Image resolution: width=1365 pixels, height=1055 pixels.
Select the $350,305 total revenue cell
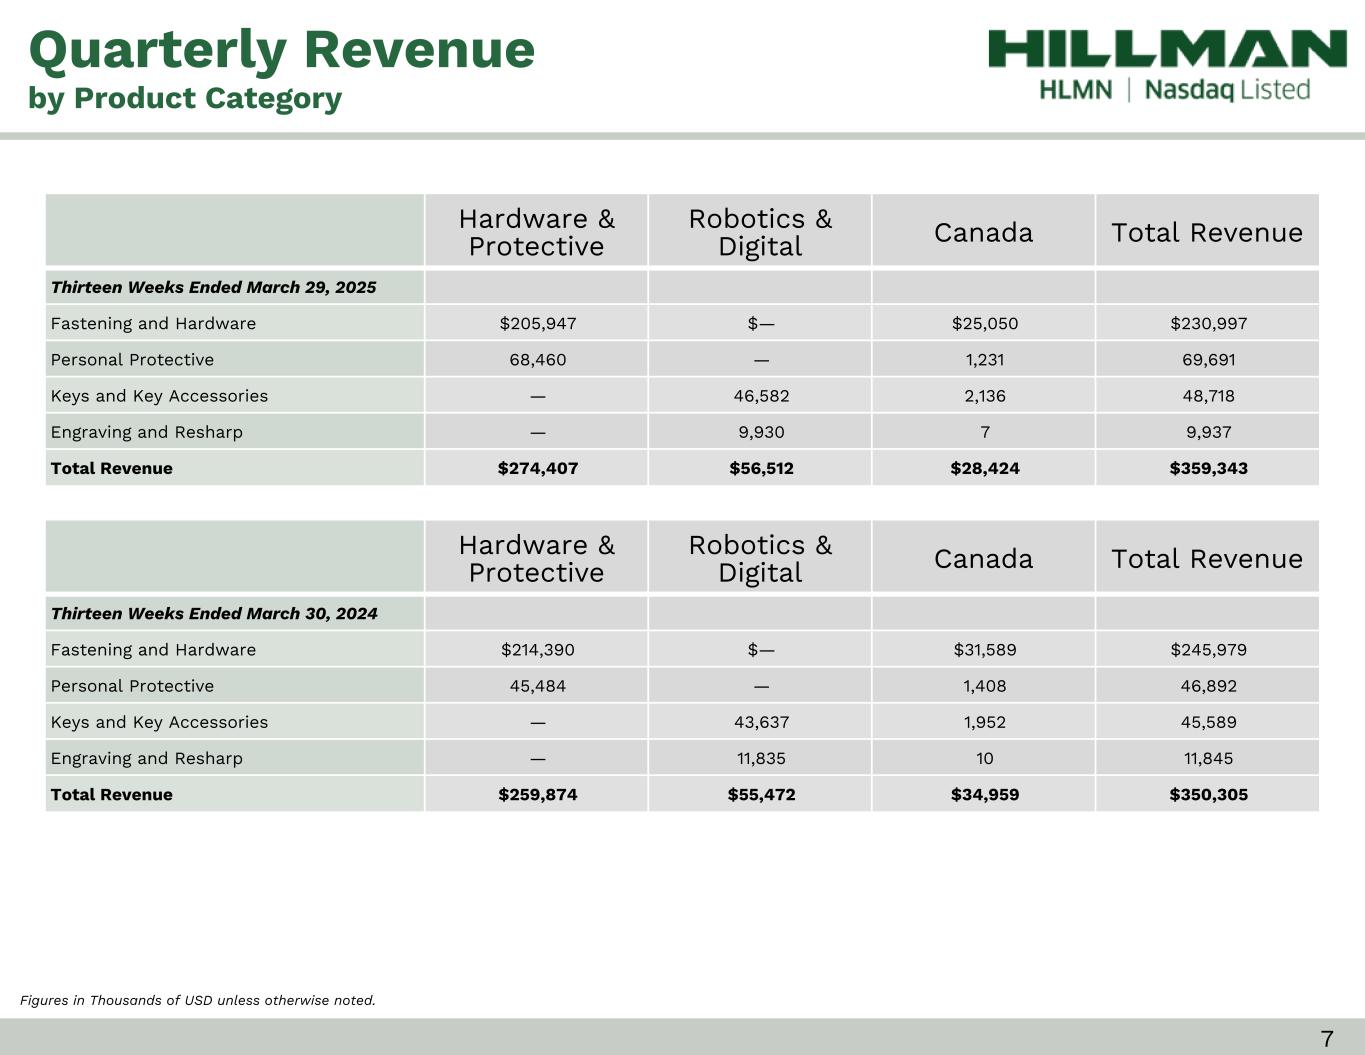pyautogui.click(x=1208, y=794)
